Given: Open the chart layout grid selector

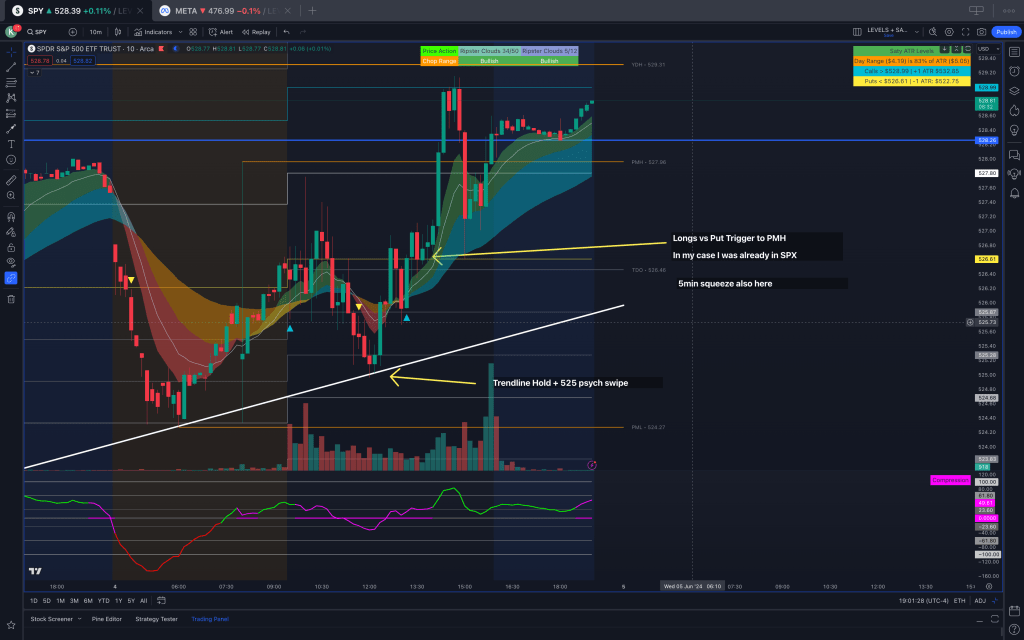Looking at the screenshot, I should tap(193, 32).
